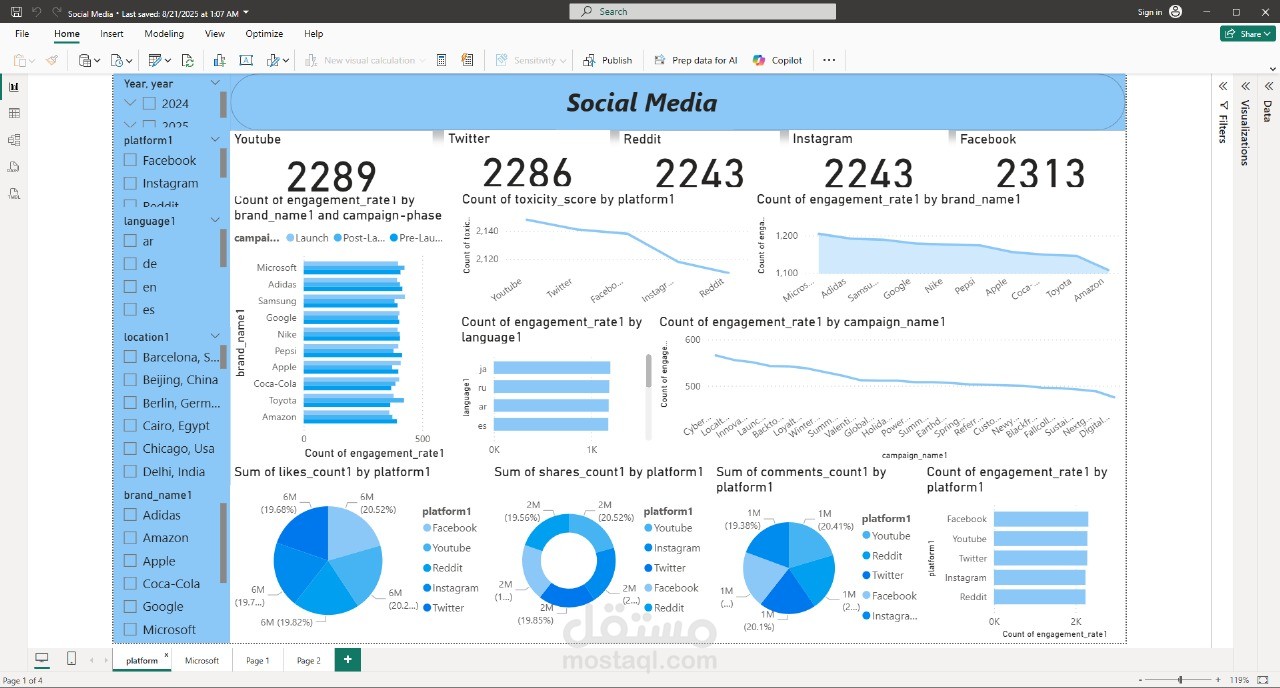Click in the Search box
This screenshot has height=688, width=1280.
pyautogui.click(x=703, y=12)
